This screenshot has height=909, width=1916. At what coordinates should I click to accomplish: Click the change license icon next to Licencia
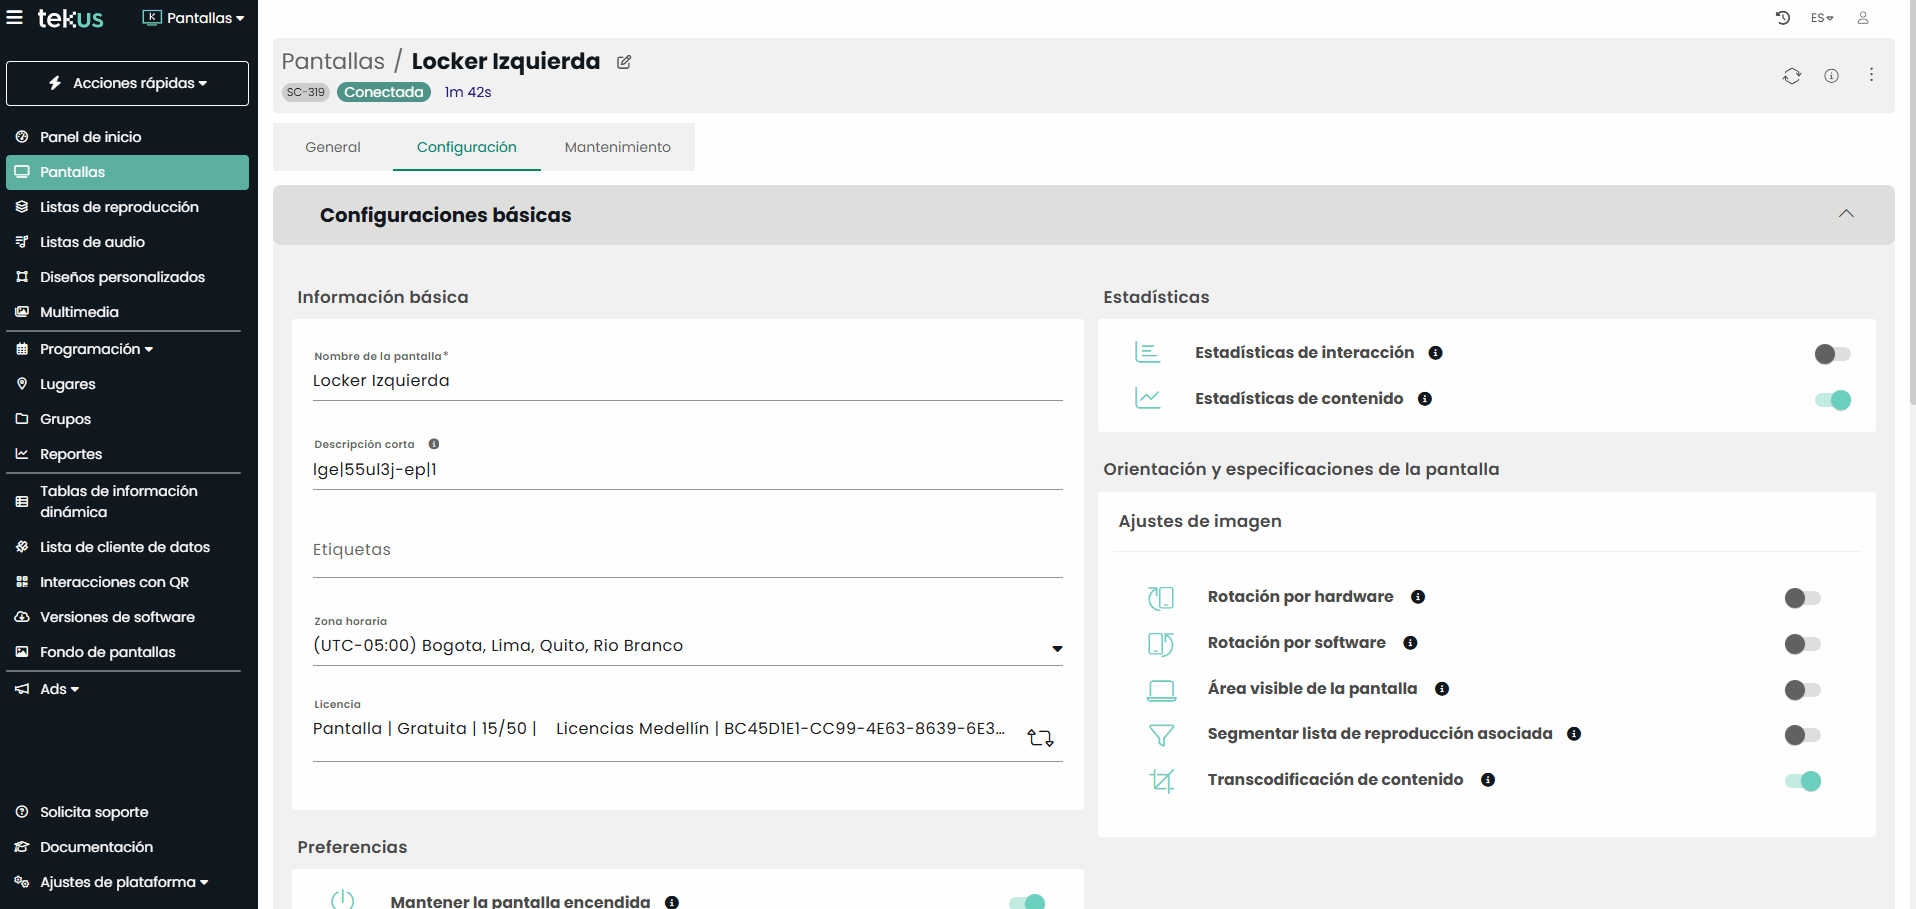(1040, 738)
